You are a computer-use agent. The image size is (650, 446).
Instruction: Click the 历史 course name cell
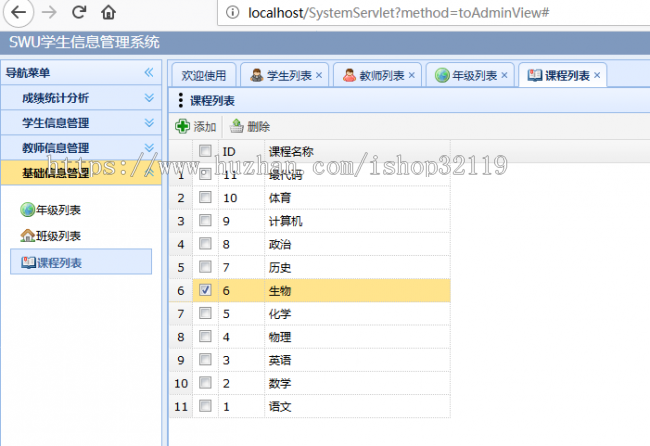[x=357, y=267]
